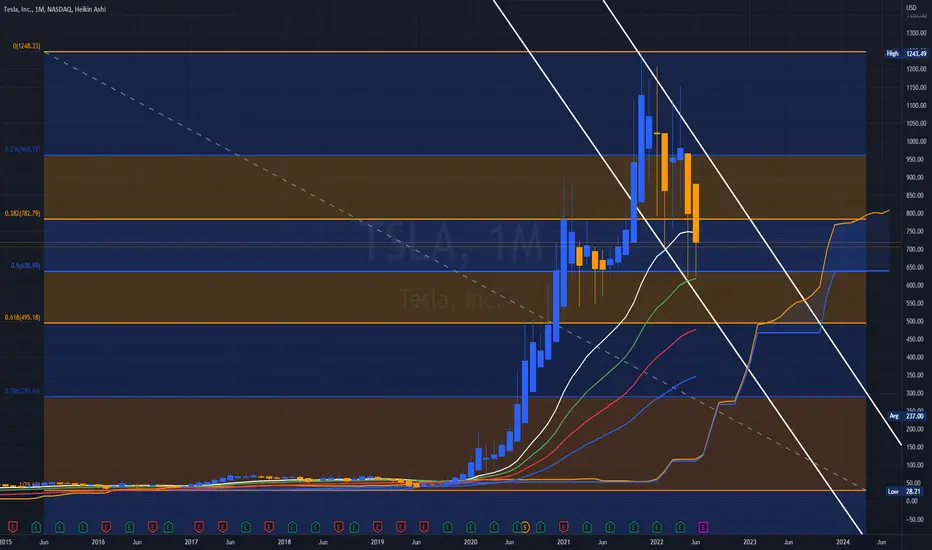
Task: Click the 2024 label on time axis
Action: pyautogui.click(x=843, y=542)
